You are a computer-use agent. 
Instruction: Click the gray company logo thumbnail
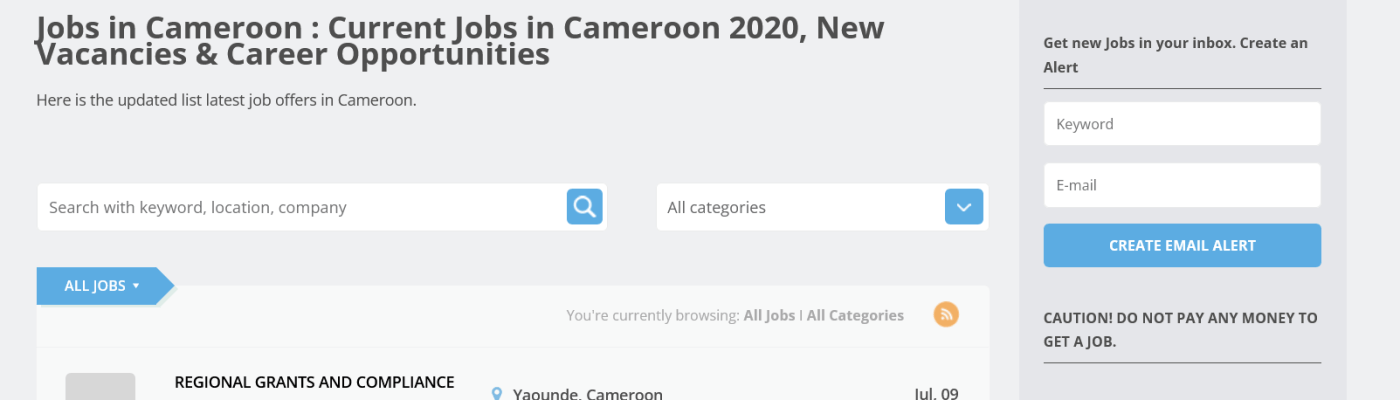pyautogui.click(x=100, y=388)
